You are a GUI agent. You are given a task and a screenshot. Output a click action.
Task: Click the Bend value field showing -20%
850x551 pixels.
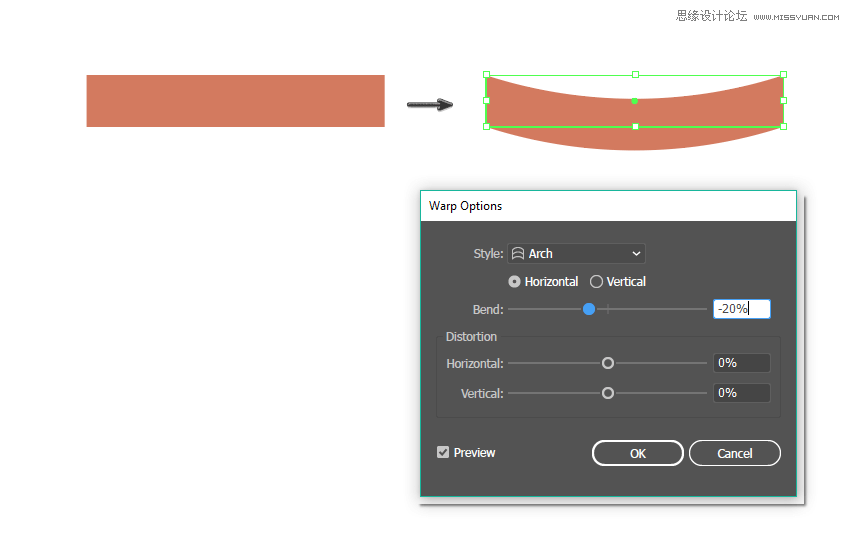coord(742,309)
